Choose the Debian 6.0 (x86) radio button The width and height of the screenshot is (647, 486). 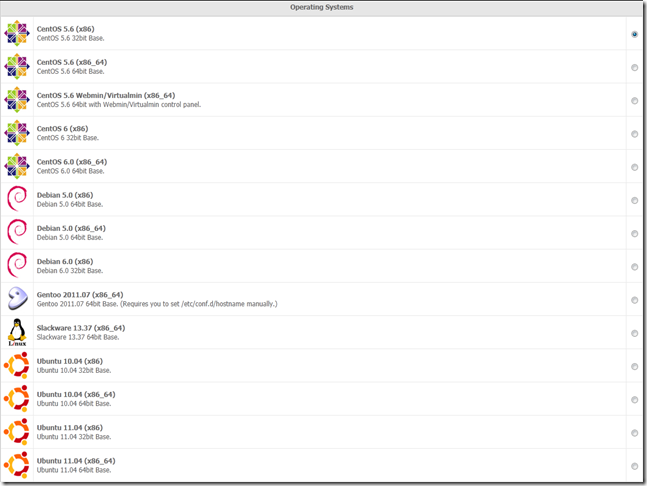(635, 267)
